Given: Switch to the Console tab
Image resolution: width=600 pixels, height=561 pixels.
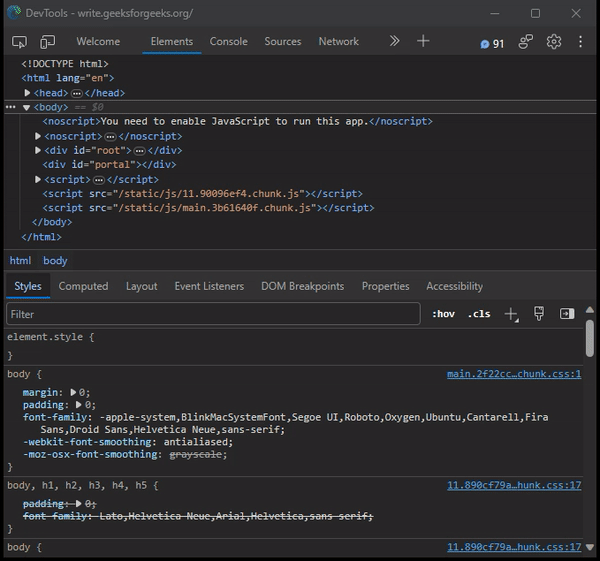Looking at the screenshot, I should pos(228,42).
